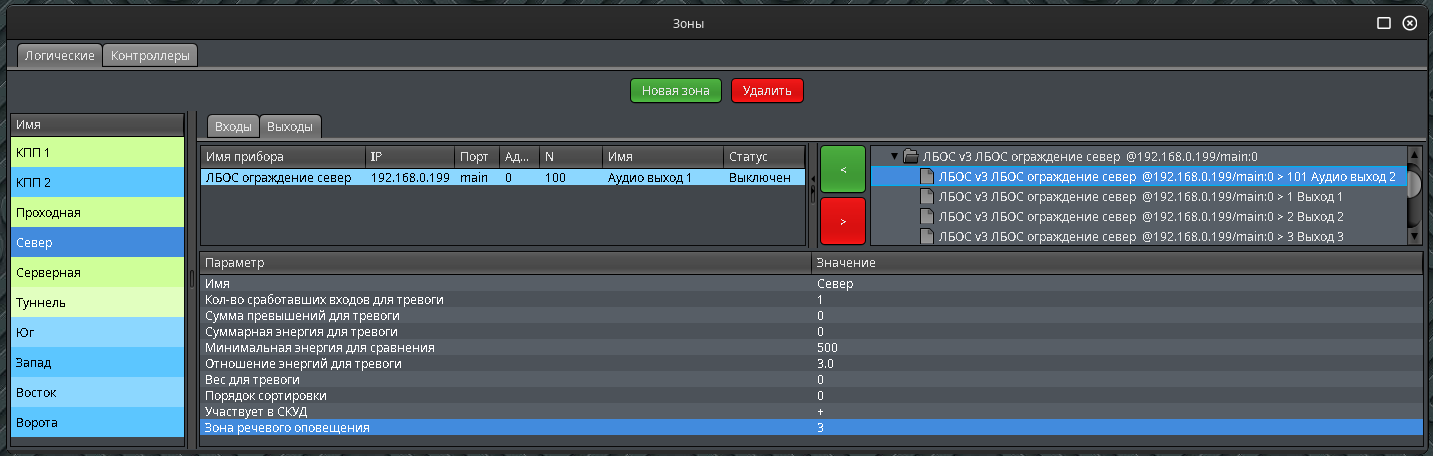Image resolution: width=1433 pixels, height=456 pixels.
Task: Click the Зона речевого оповещения value field
Action: tap(1115, 428)
